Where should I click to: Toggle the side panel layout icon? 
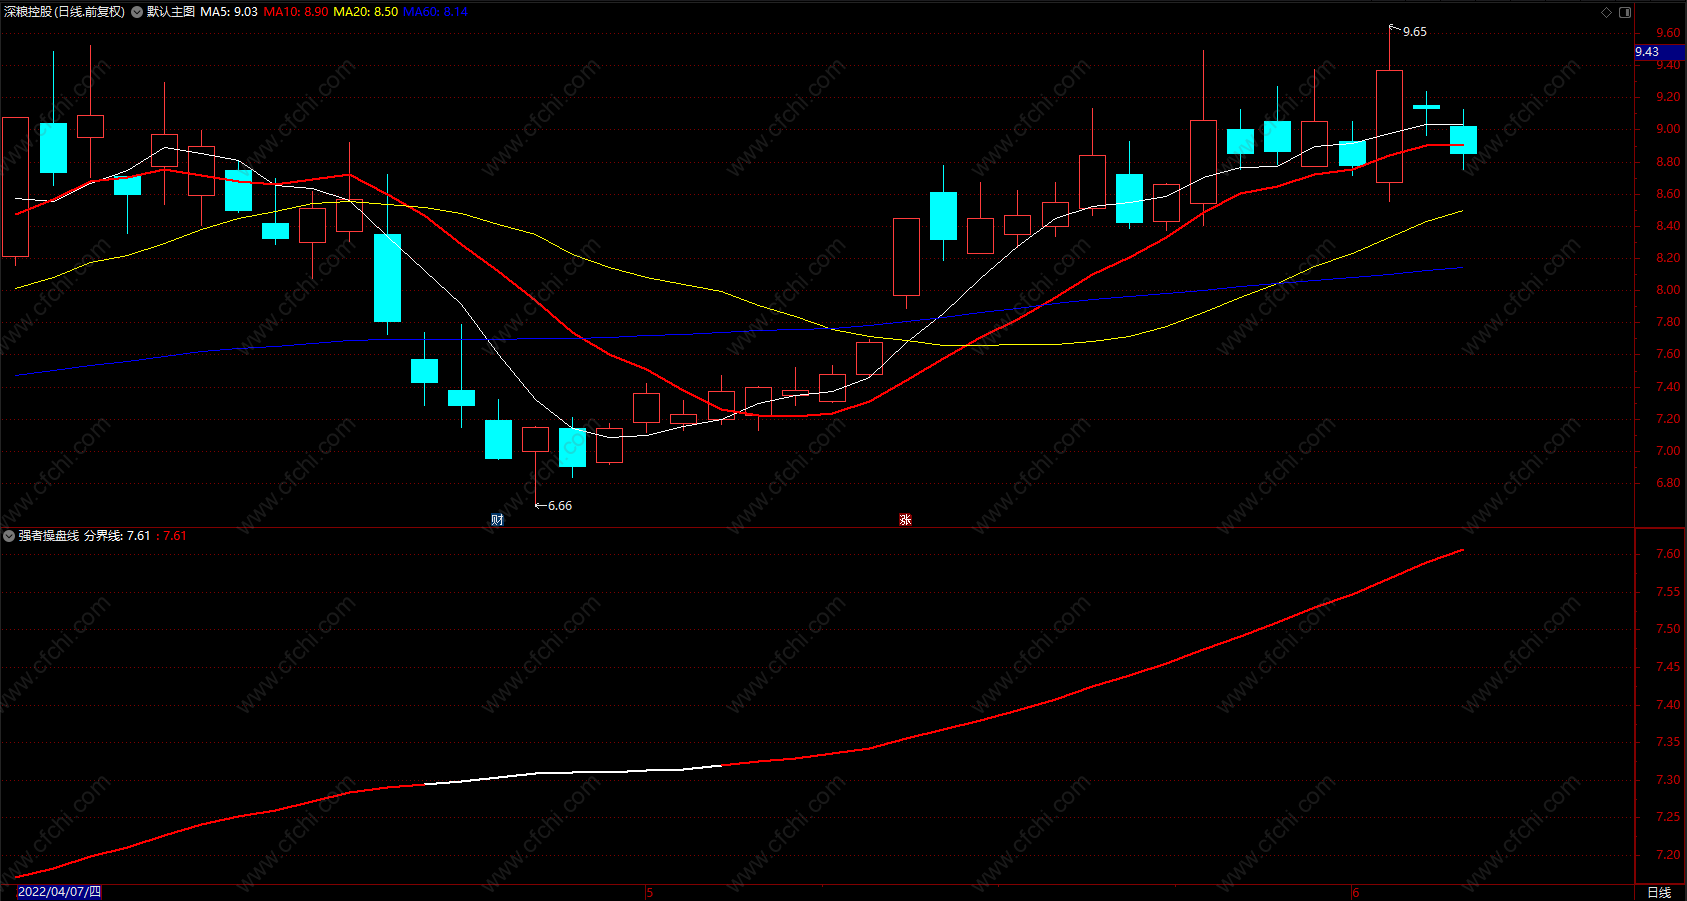tap(1625, 12)
